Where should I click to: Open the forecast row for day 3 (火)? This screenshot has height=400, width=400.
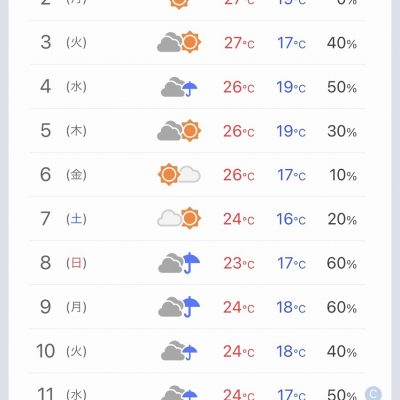[198, 43]
